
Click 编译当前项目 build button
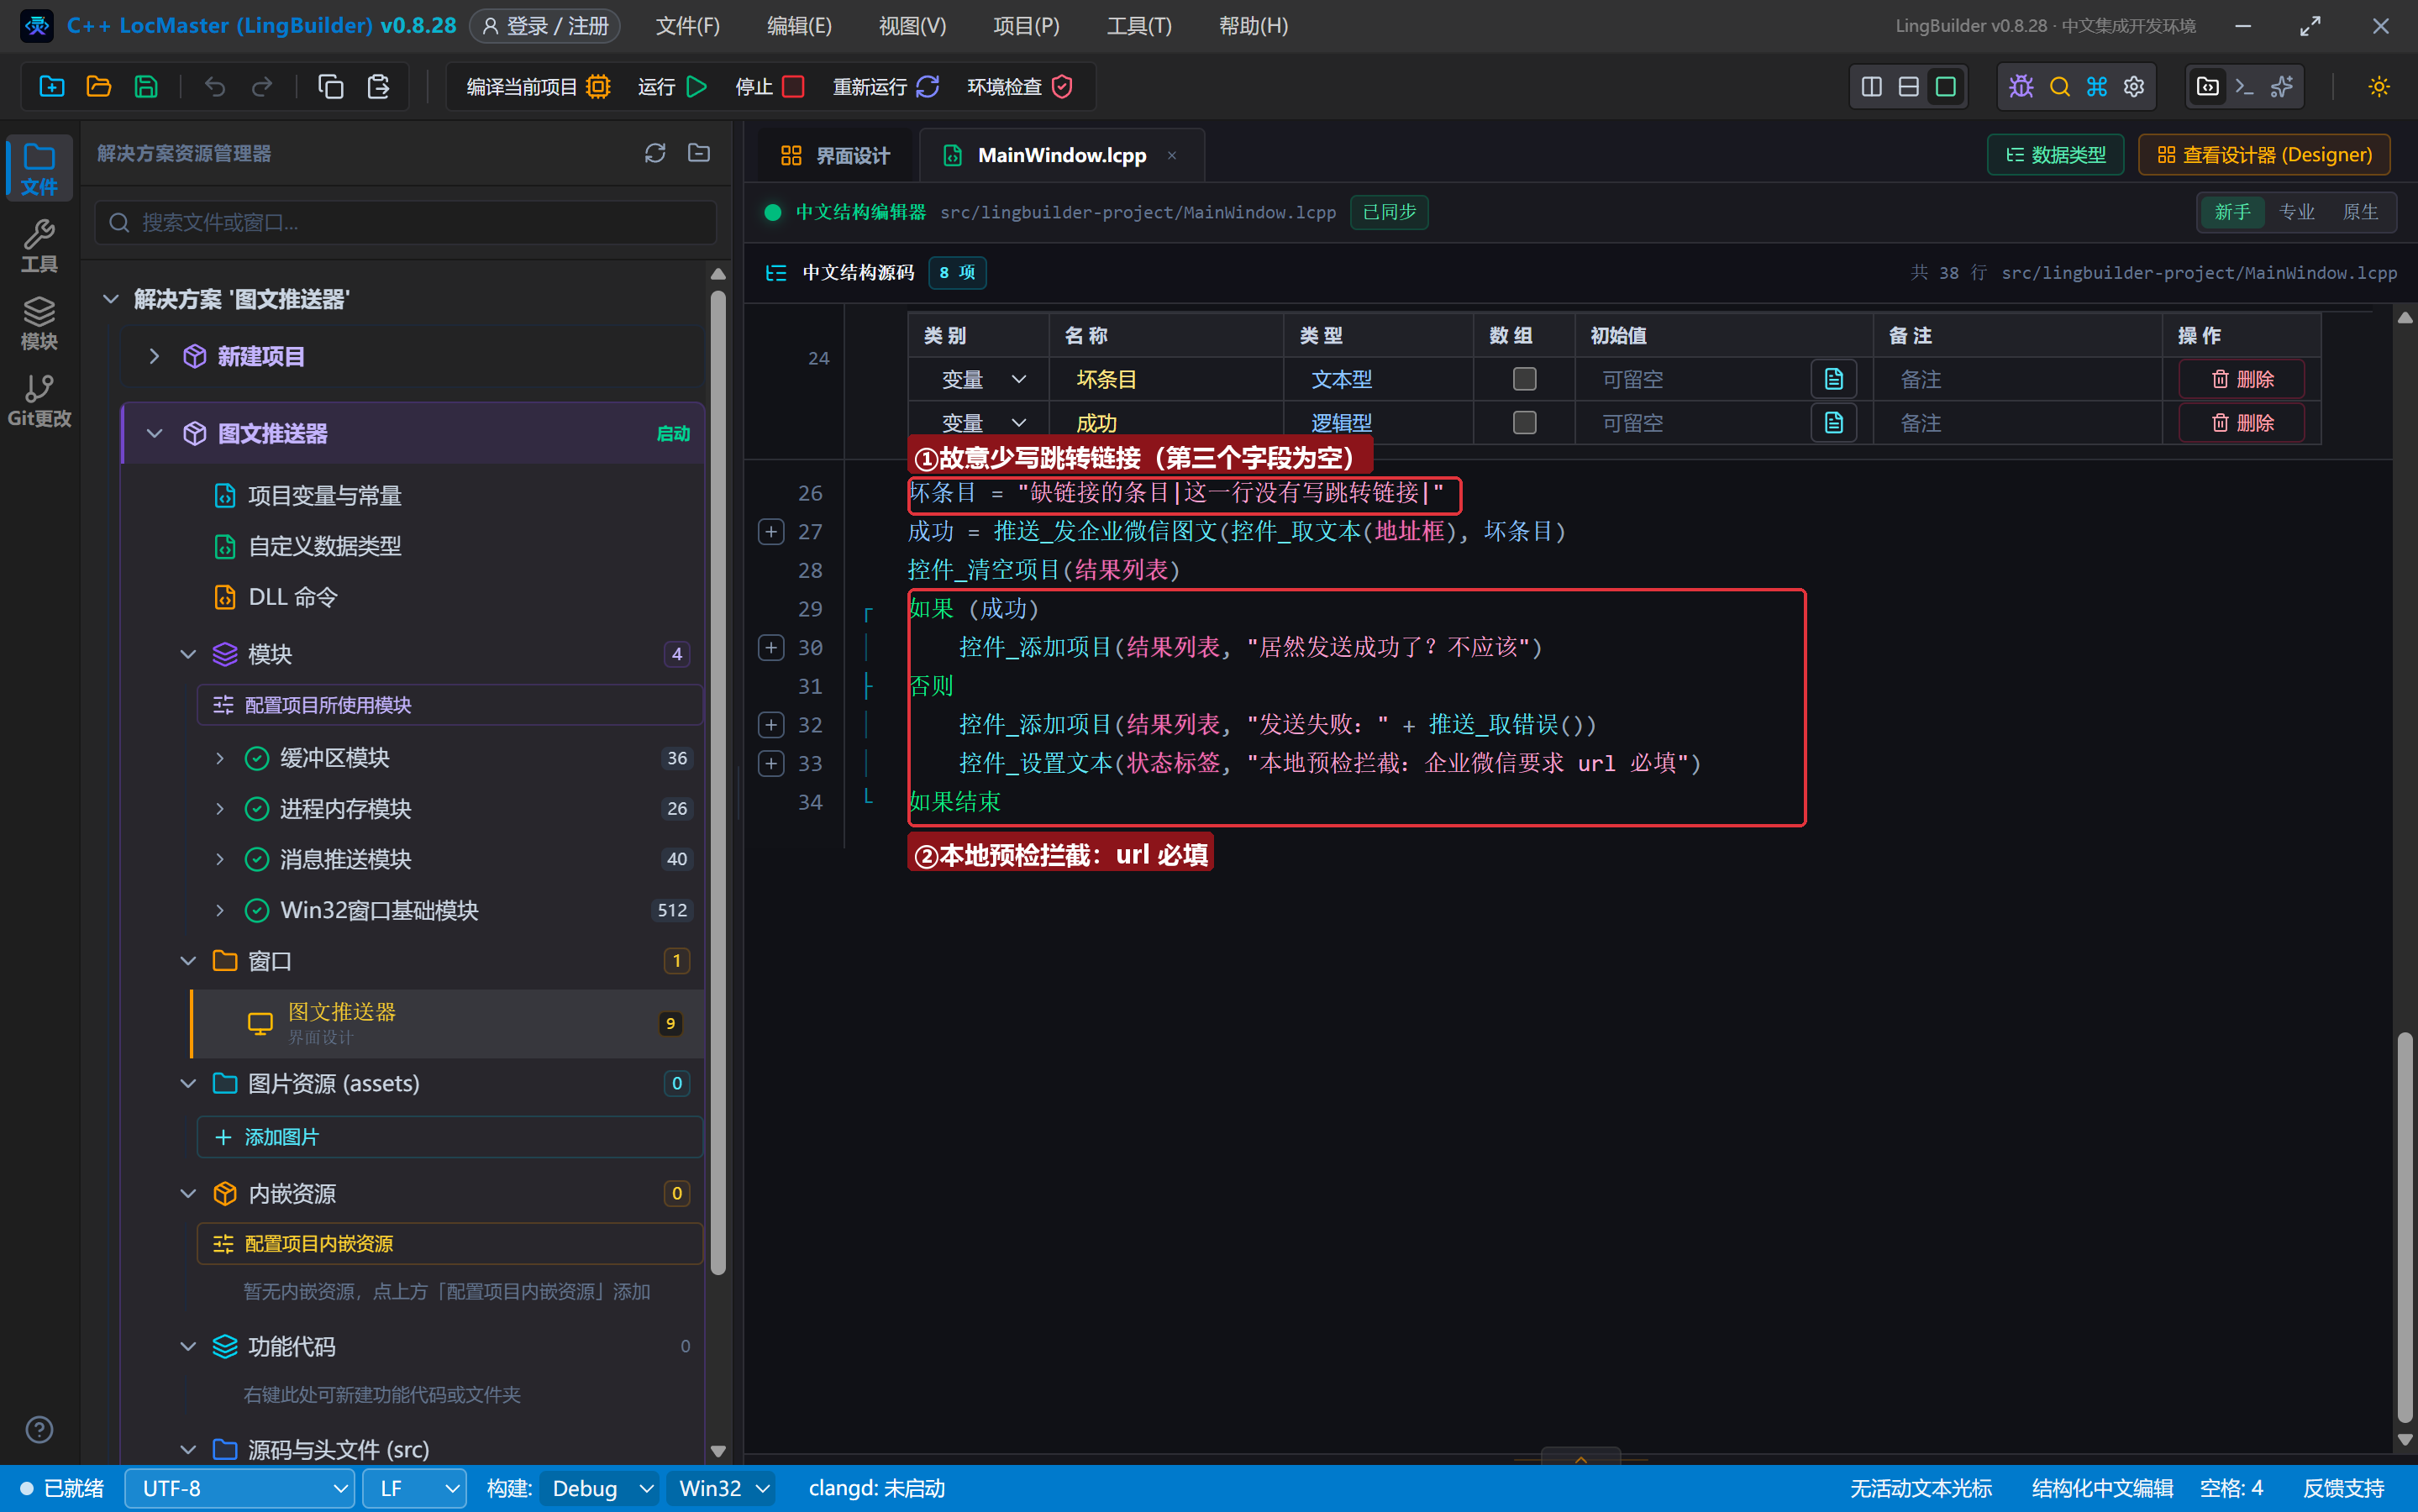click(x=538, y=87)
